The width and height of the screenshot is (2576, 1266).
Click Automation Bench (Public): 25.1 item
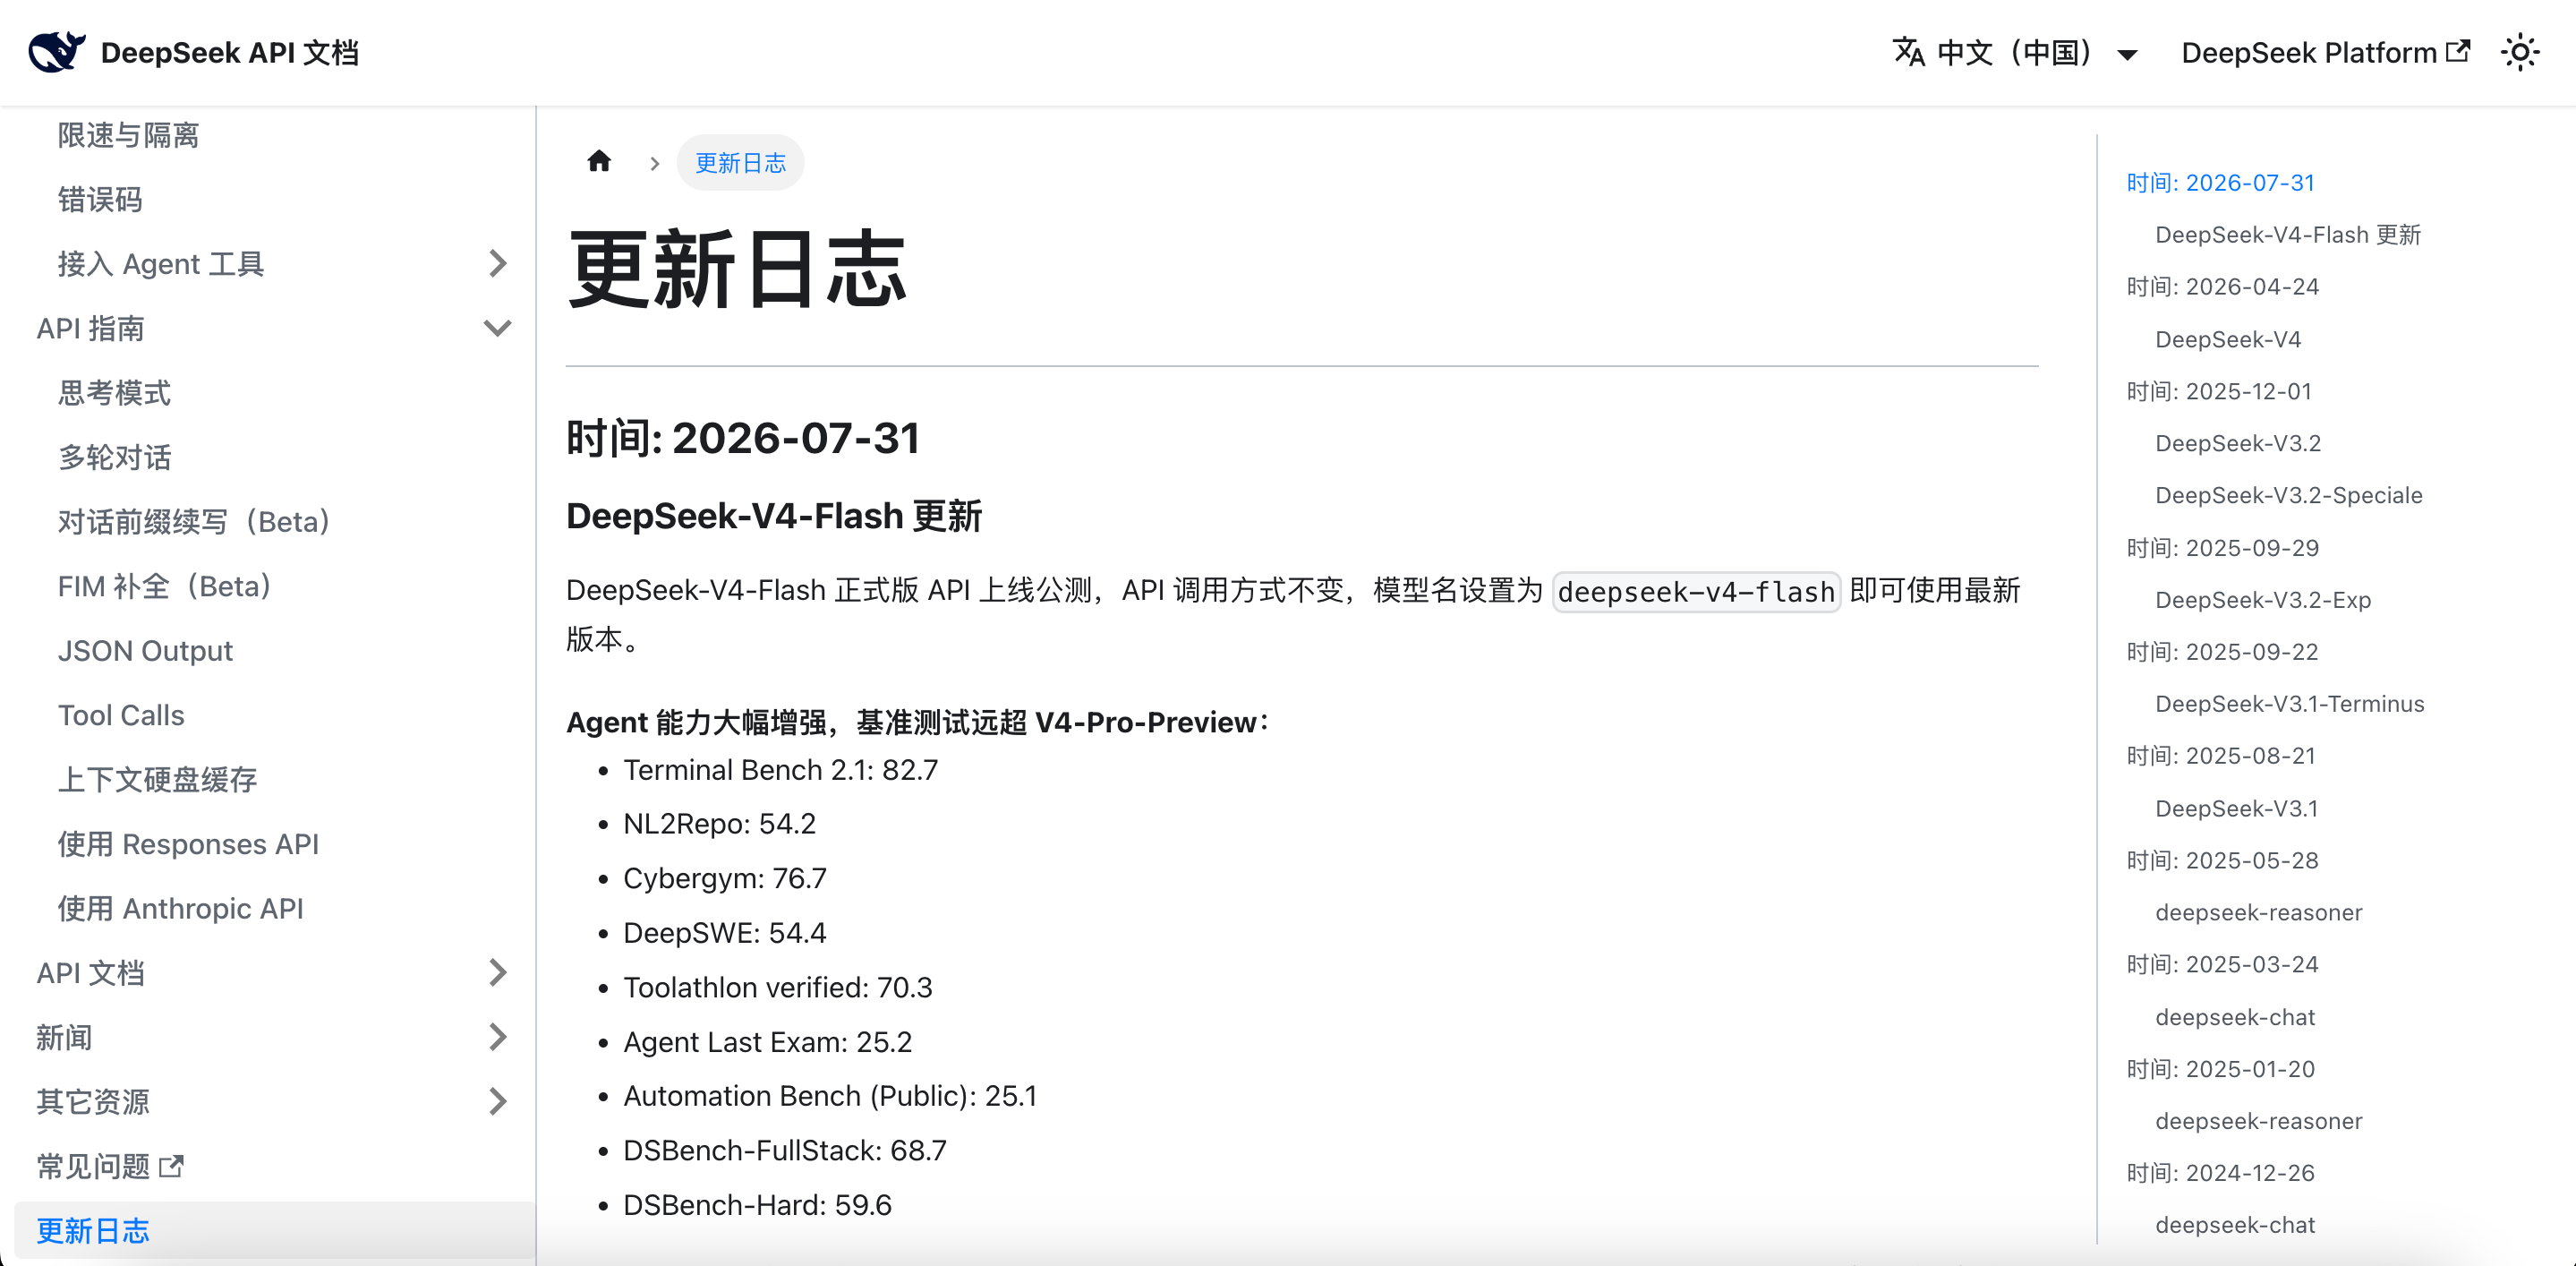point(830,1096)
